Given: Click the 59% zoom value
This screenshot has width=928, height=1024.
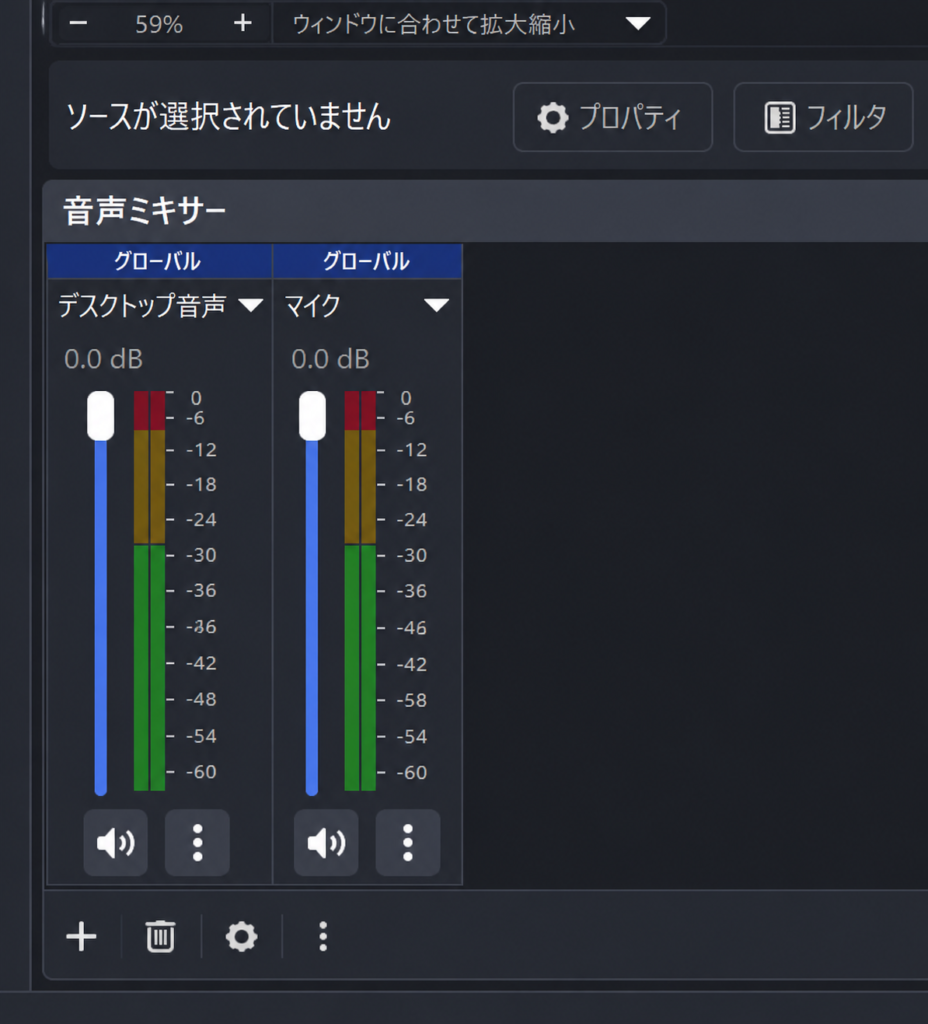Looking at the screenshot, I should coord(159,24).
